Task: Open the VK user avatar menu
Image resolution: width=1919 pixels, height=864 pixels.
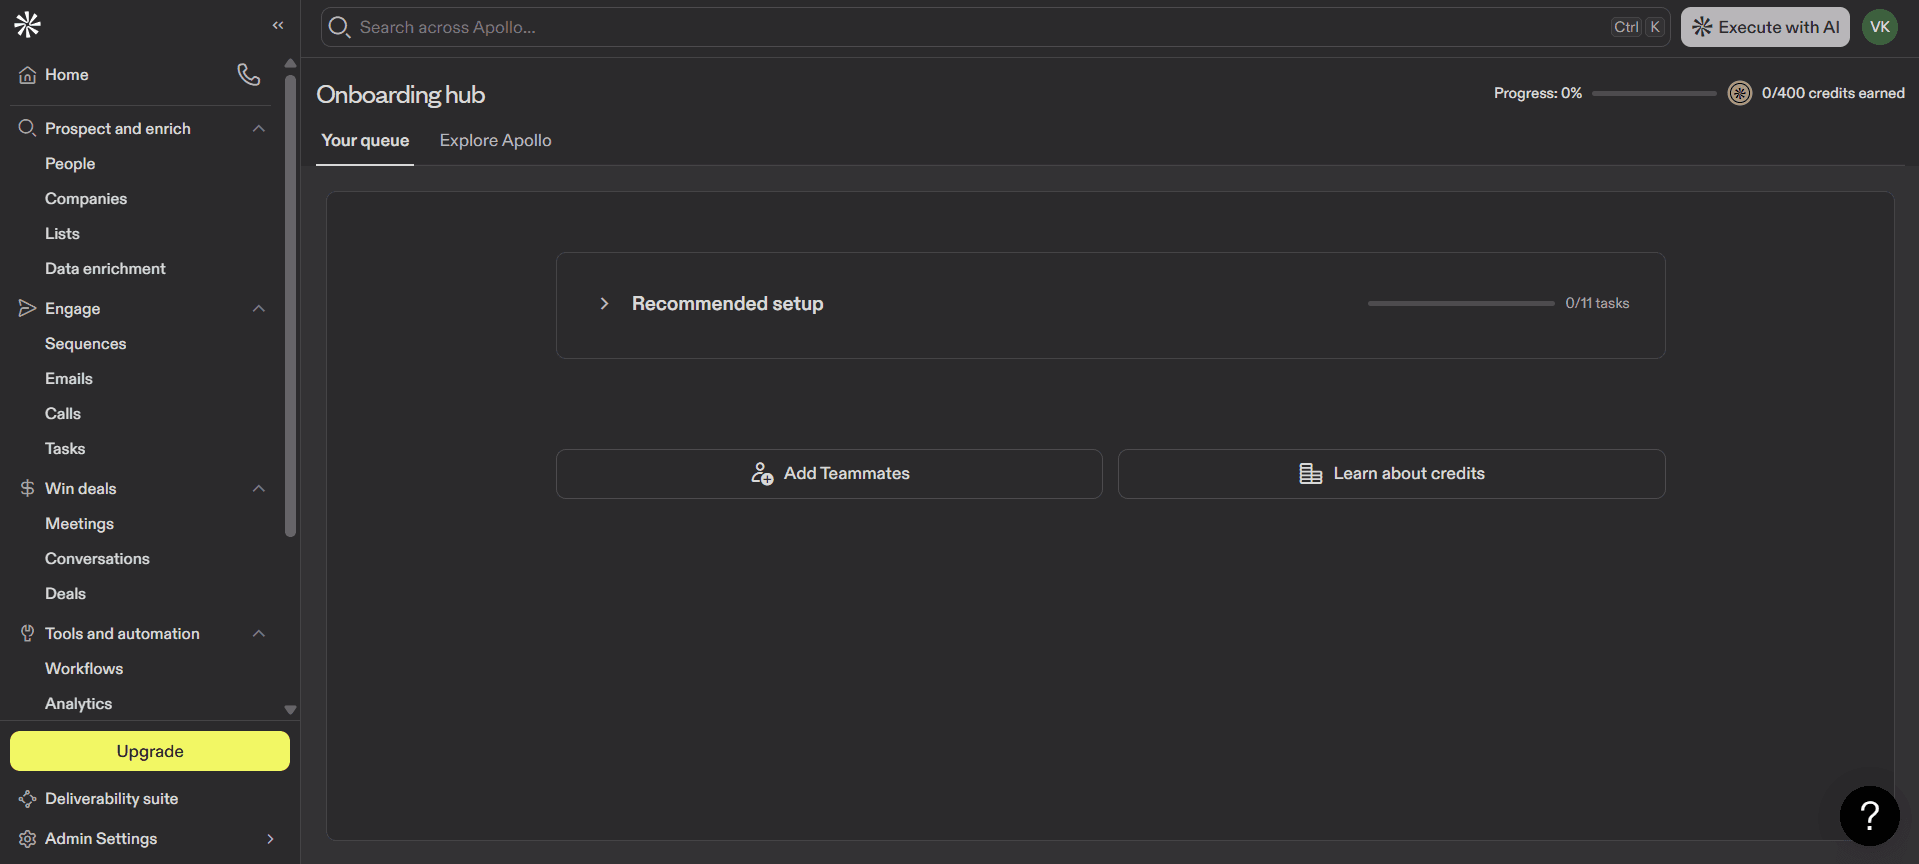Action: click(1880, 27)
